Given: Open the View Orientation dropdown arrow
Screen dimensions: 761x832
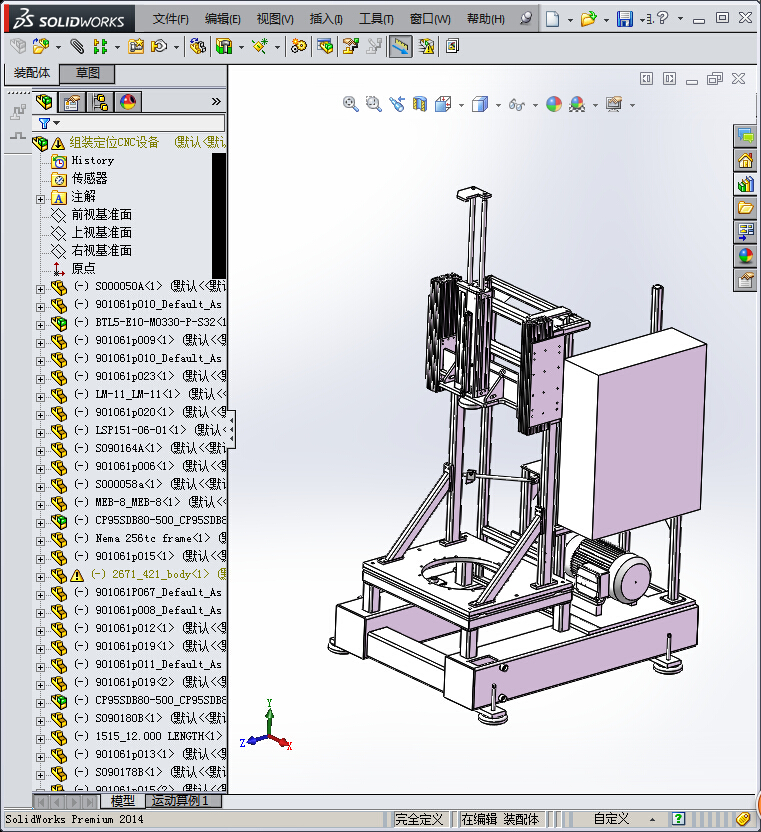Looking at the screenshot, I should click(x=461, y=105).
